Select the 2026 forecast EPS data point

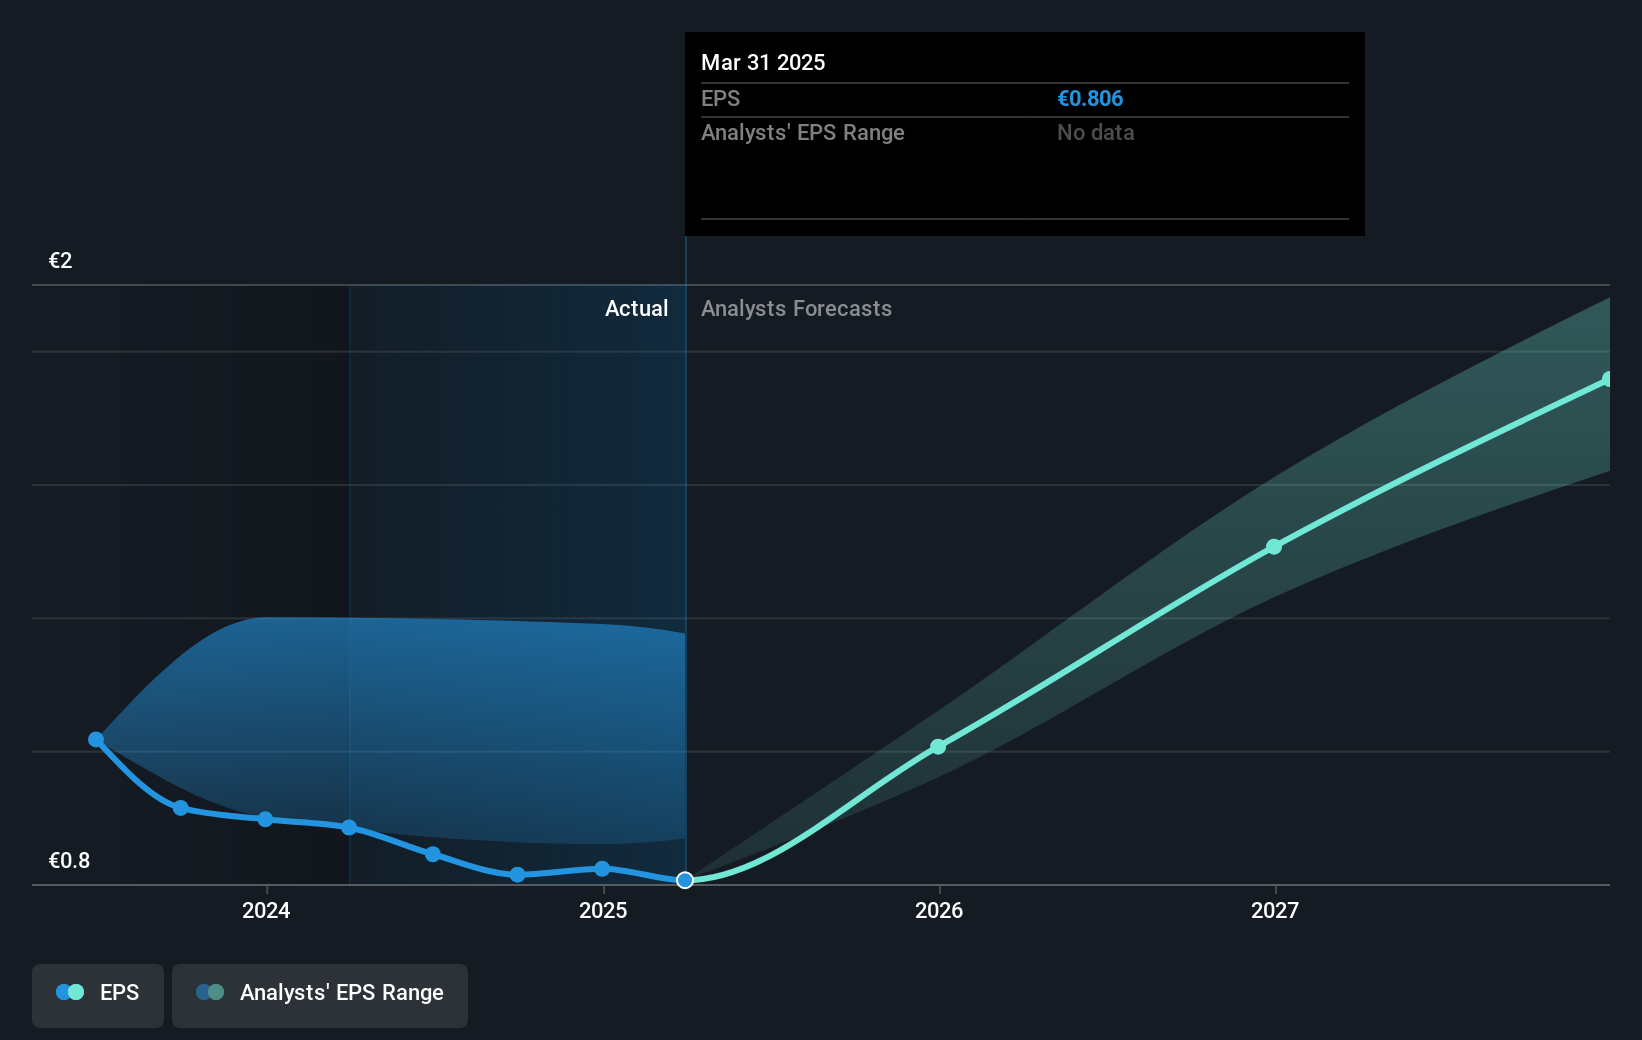point(938,747)
